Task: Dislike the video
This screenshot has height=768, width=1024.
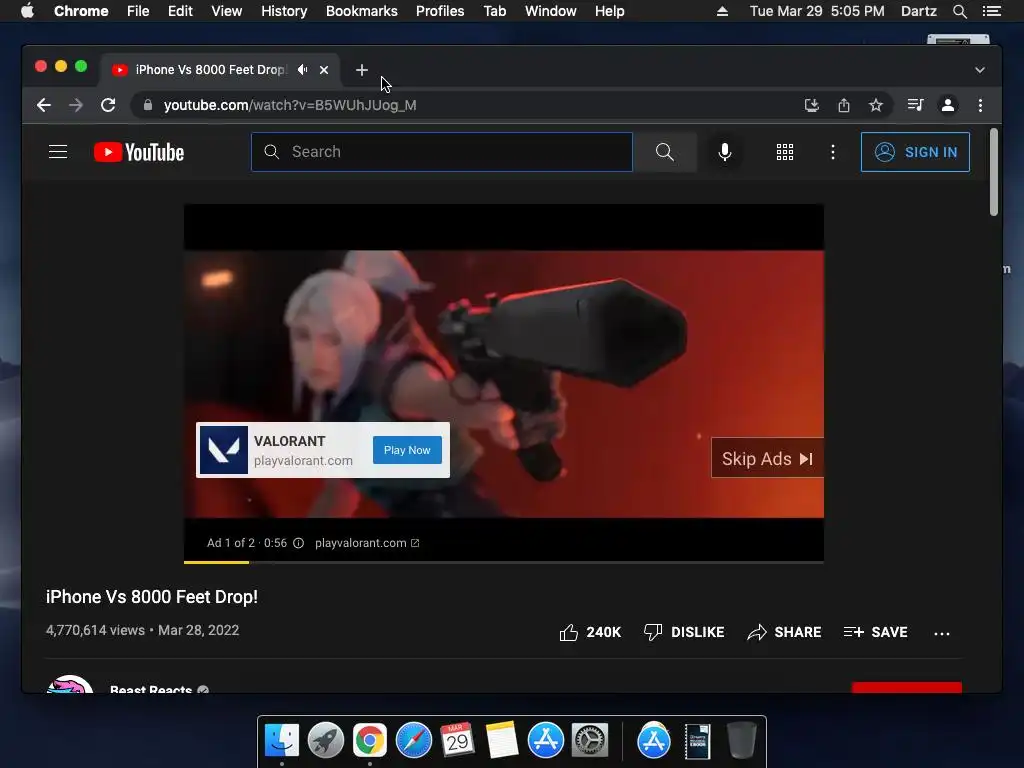Action: [x=684, y=632]
